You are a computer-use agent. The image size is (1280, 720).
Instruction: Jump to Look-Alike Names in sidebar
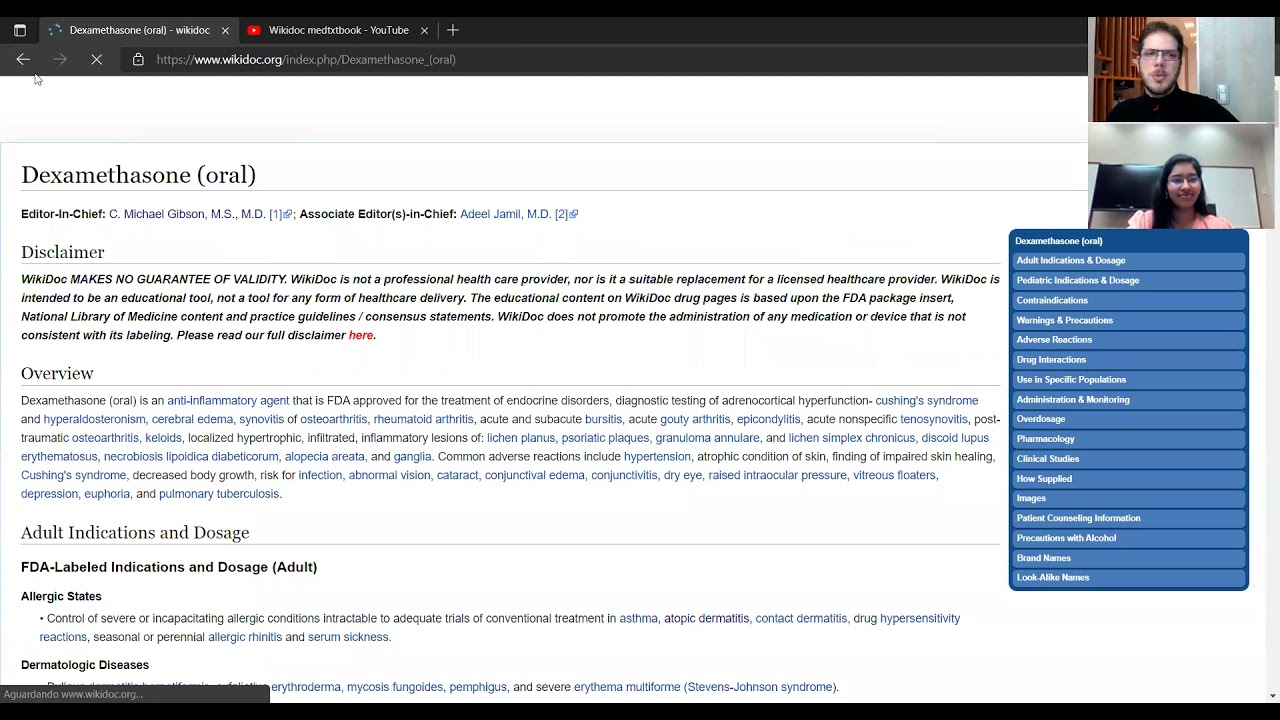coord(1128,578)
